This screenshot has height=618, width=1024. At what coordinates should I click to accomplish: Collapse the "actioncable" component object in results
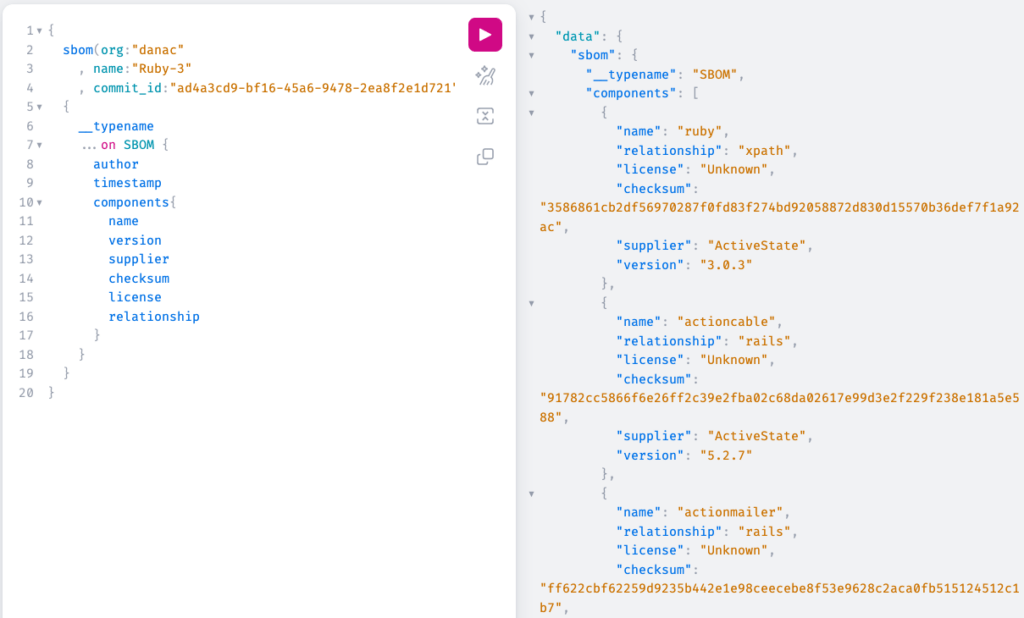pos(531,302)
